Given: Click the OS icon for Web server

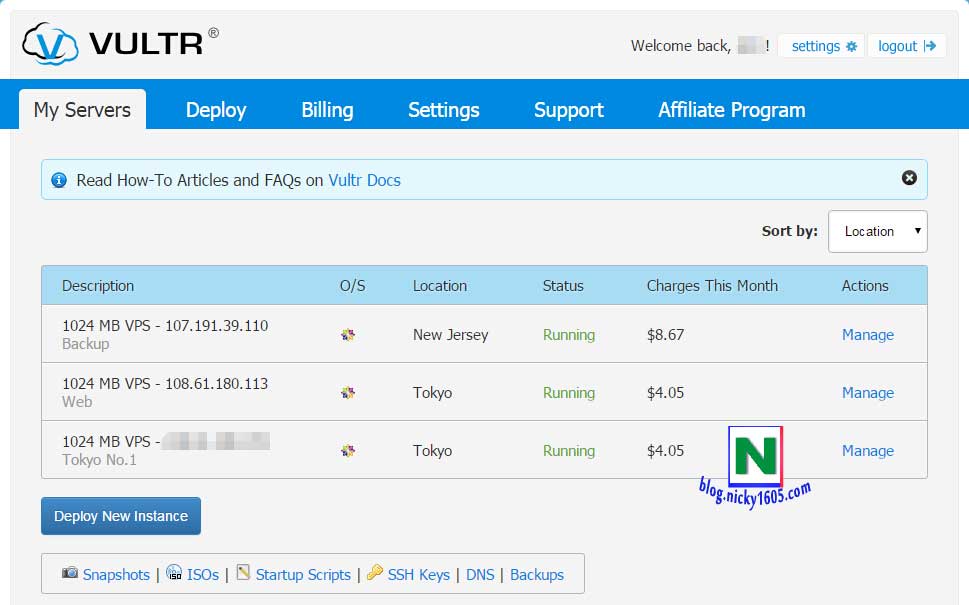Looking at the screenshot, I should click(348, 393).
